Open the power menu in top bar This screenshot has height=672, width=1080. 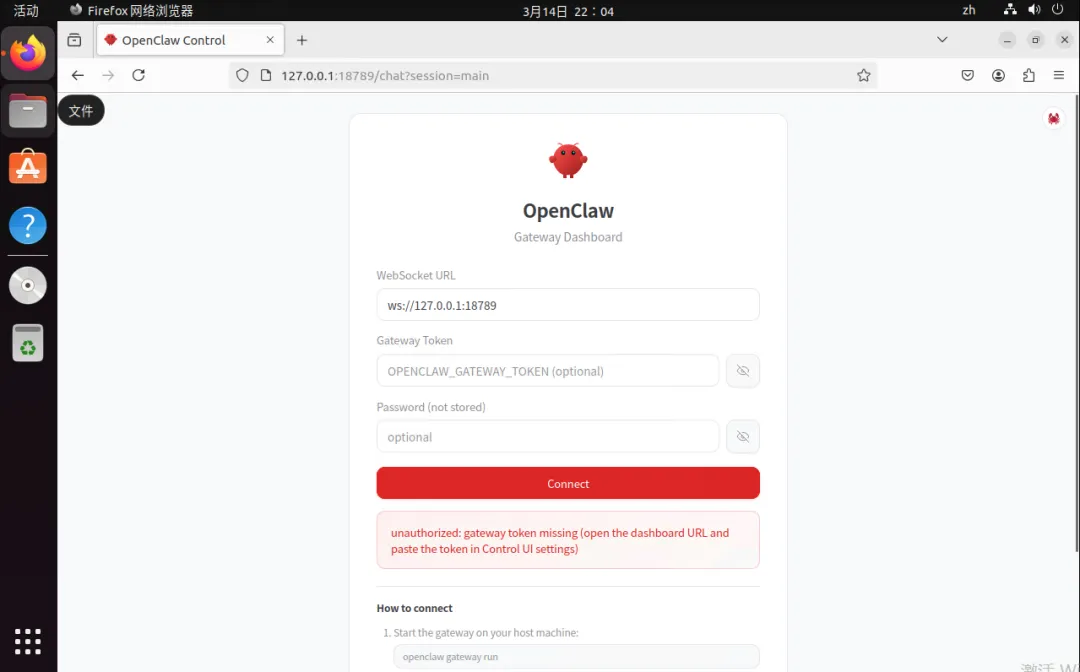pos(1057,10)
